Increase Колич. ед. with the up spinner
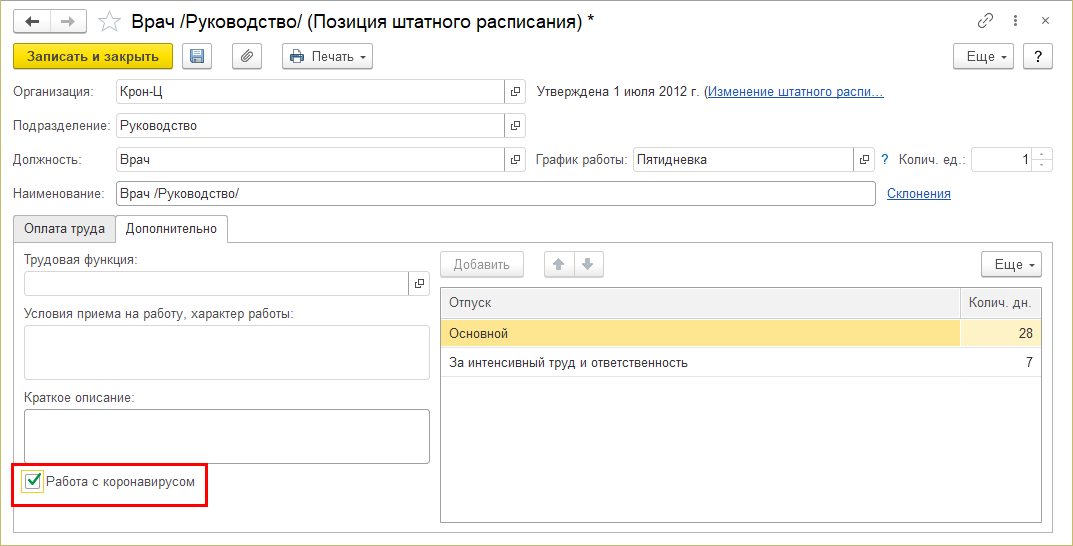The height and width of the screenshot is (546, 1073). pos(1043,154)
